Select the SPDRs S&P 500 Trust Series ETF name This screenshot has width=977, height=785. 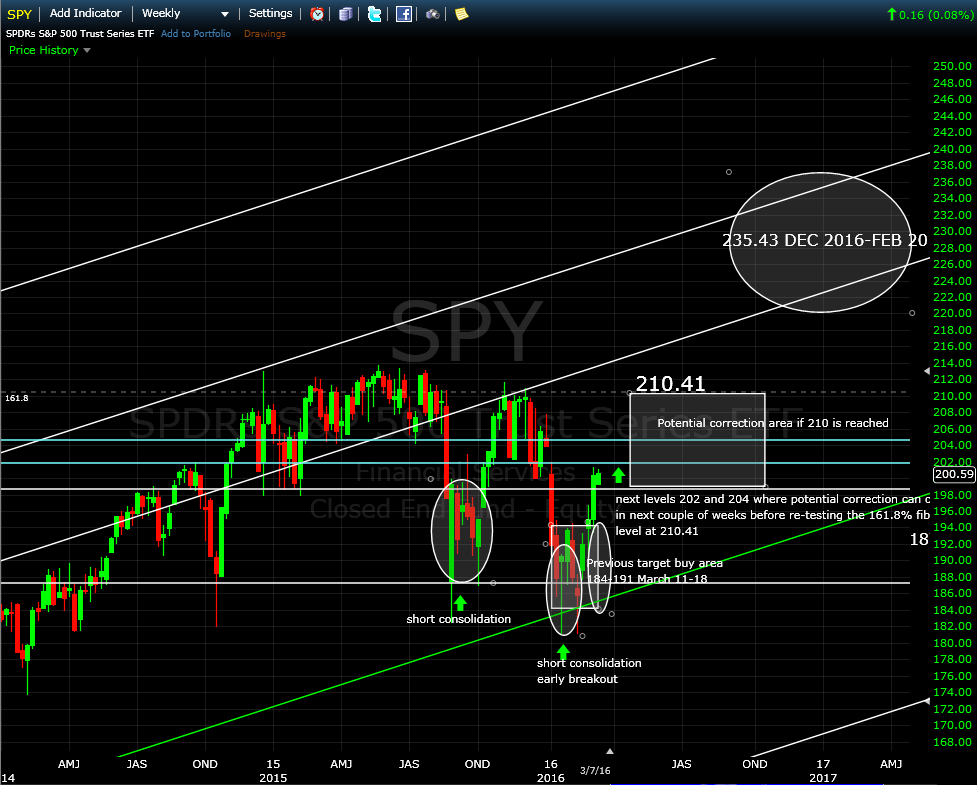[x=80, y=34]
